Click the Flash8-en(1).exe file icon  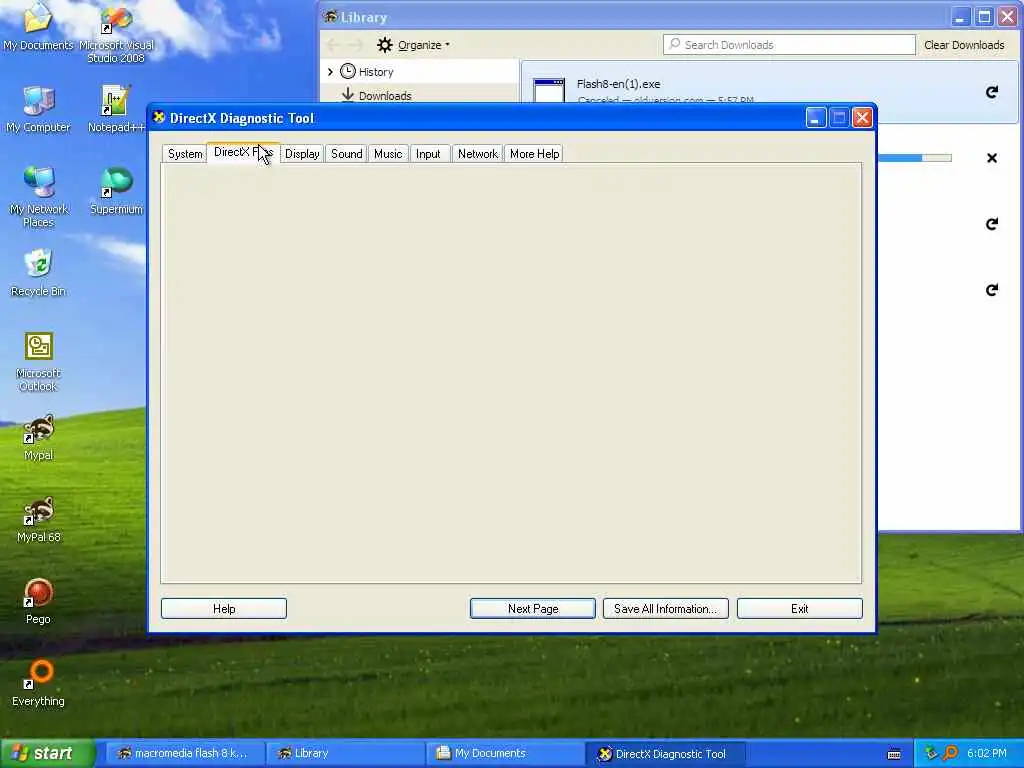coord(549,91)
